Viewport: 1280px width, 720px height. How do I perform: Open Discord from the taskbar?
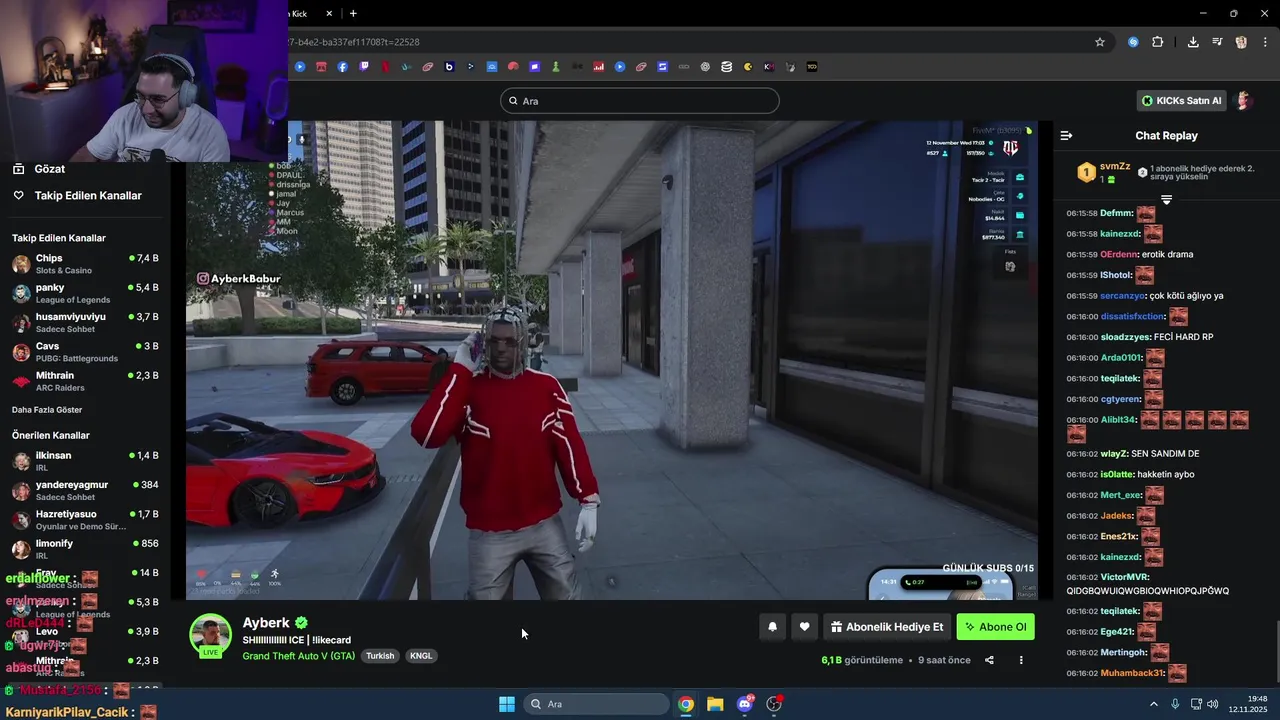(745, 704)
